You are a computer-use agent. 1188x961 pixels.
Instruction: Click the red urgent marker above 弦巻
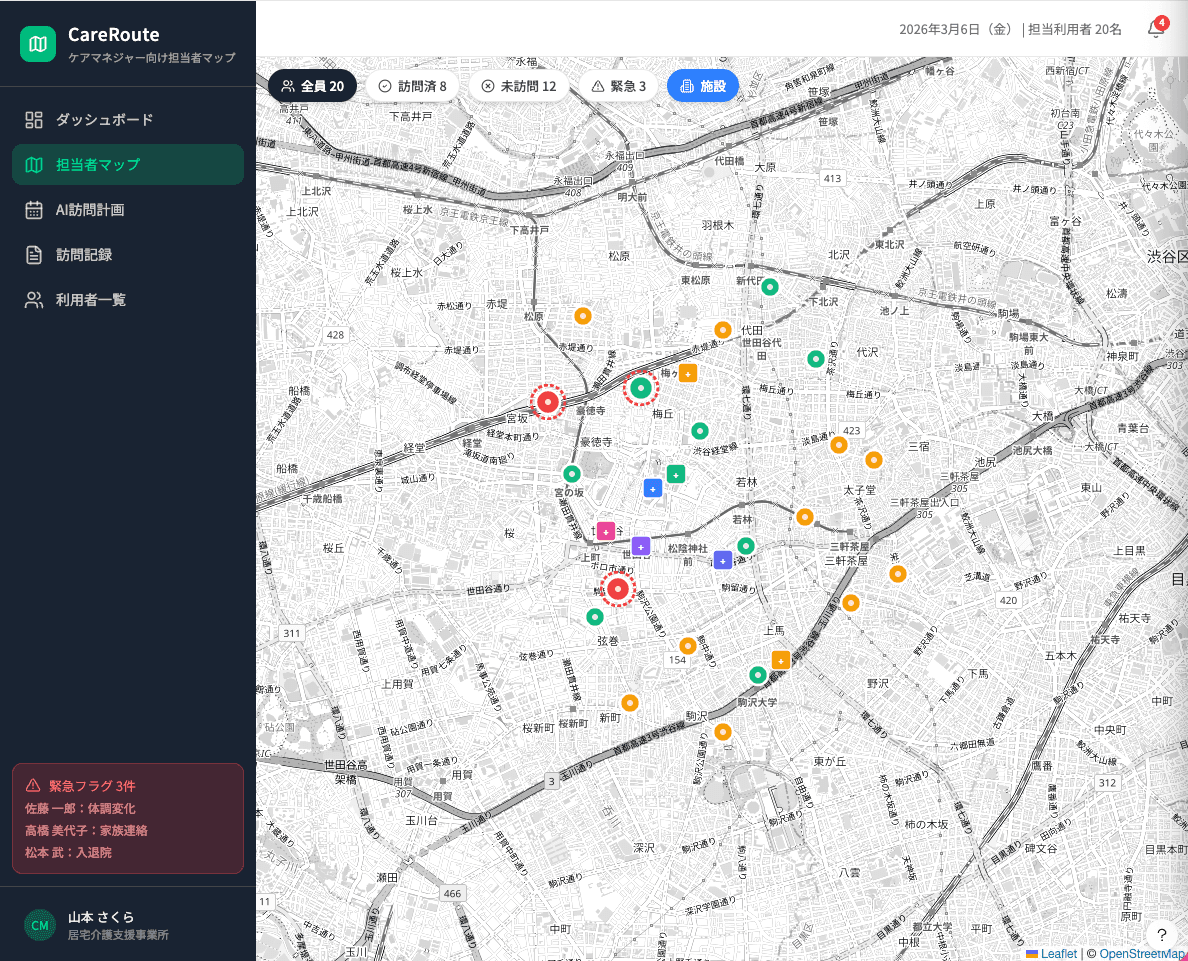tap(618, 589)
